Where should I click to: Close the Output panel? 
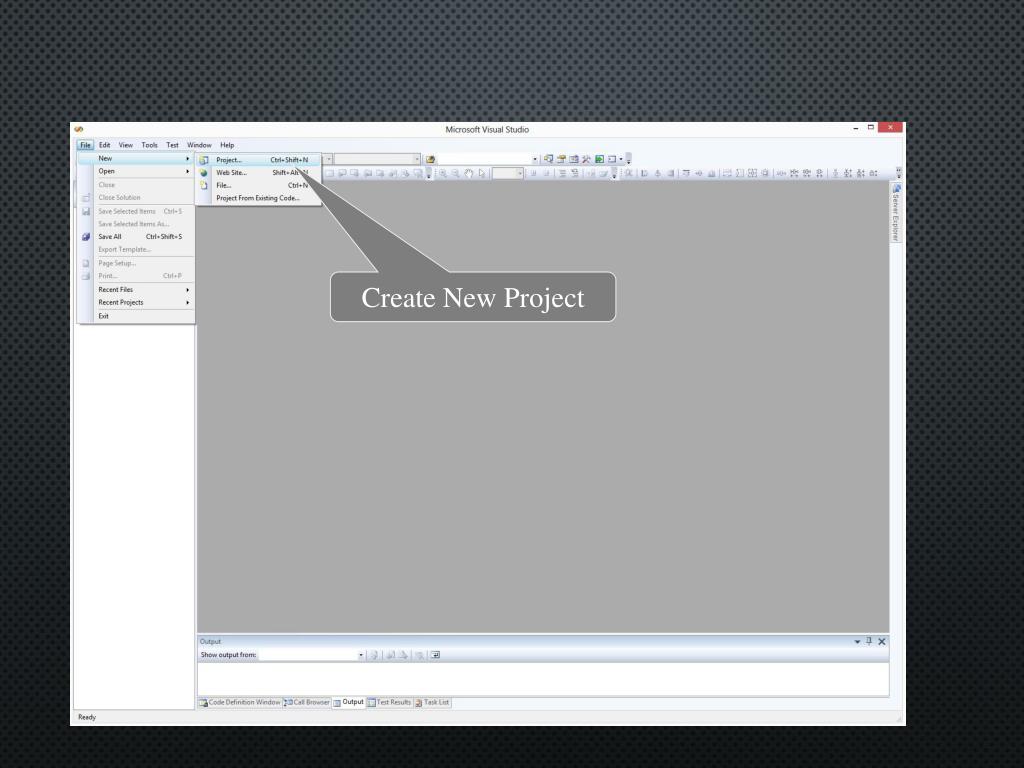tap(882, 642)
